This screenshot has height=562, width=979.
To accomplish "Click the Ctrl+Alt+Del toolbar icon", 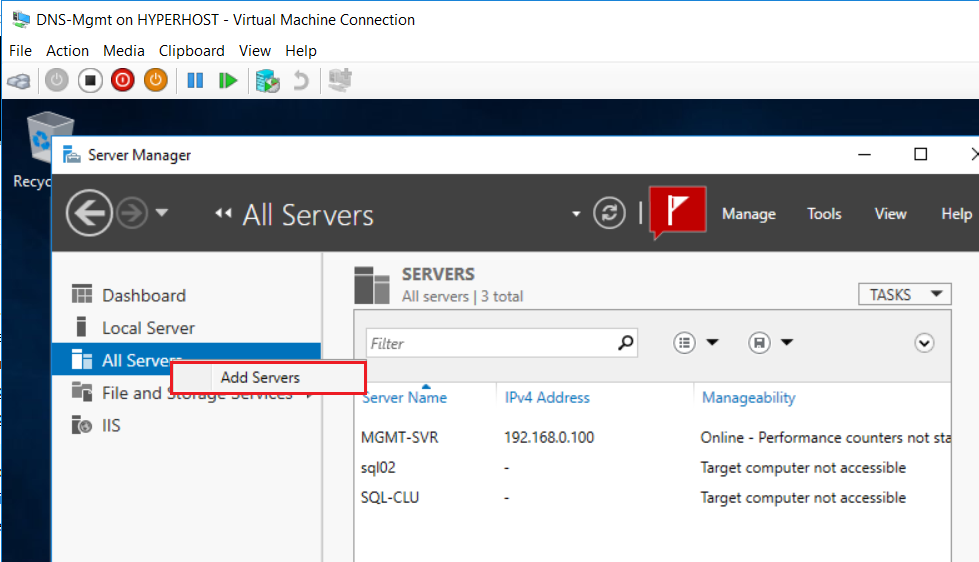I will pyautogui.click(x=19, y=81).
